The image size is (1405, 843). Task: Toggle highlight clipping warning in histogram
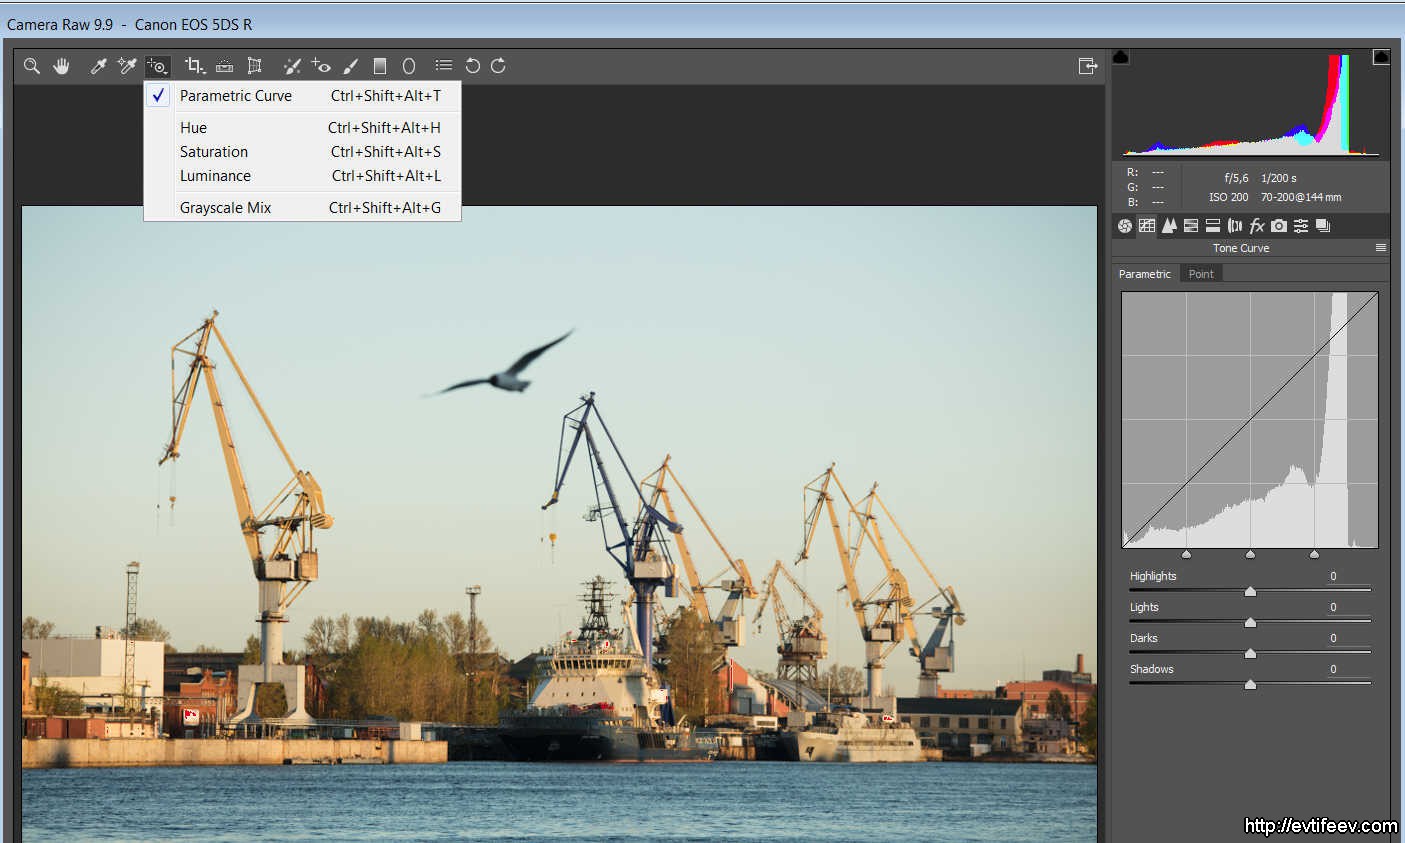tap(1381, 57)
